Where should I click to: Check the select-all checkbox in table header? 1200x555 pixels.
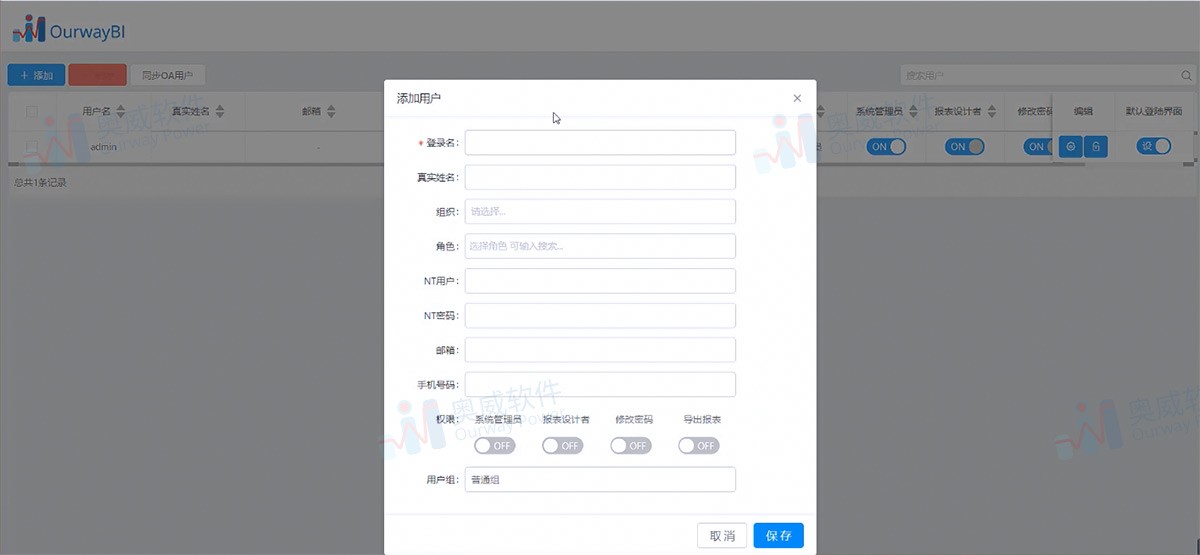pyautogui.click(x=31, y=112)
